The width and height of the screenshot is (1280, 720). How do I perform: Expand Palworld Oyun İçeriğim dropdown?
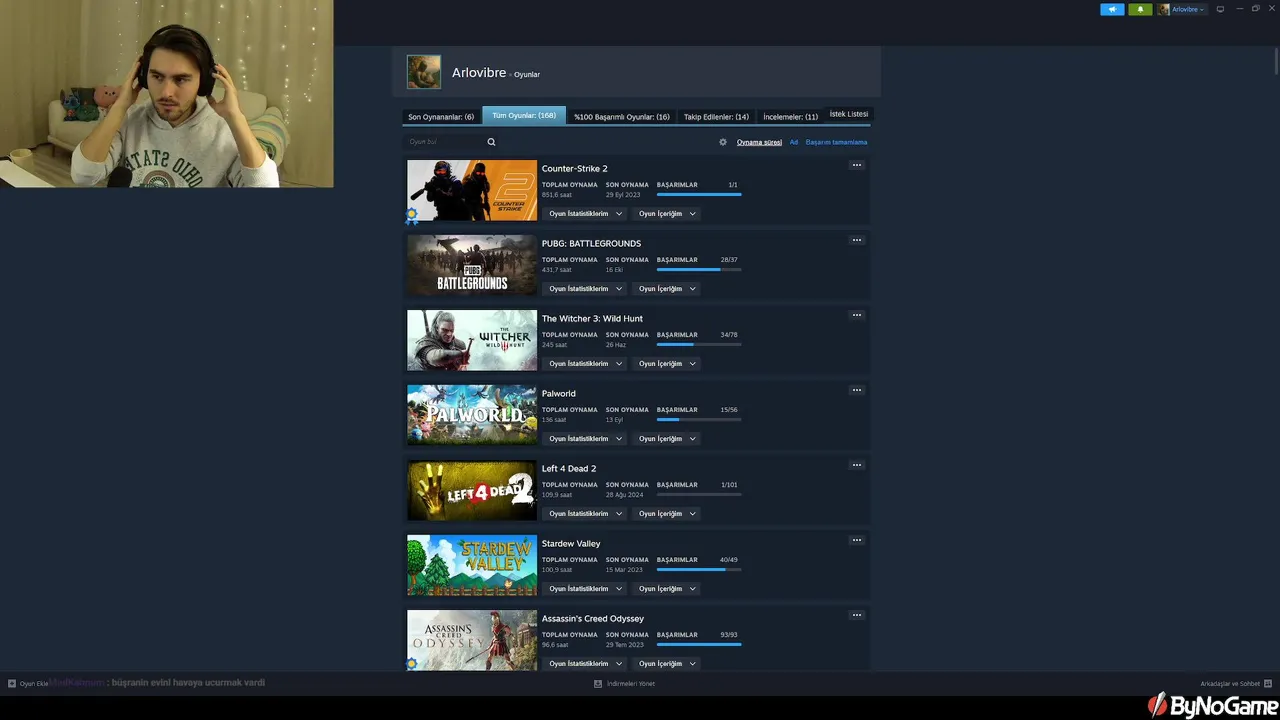pos(667,439)
